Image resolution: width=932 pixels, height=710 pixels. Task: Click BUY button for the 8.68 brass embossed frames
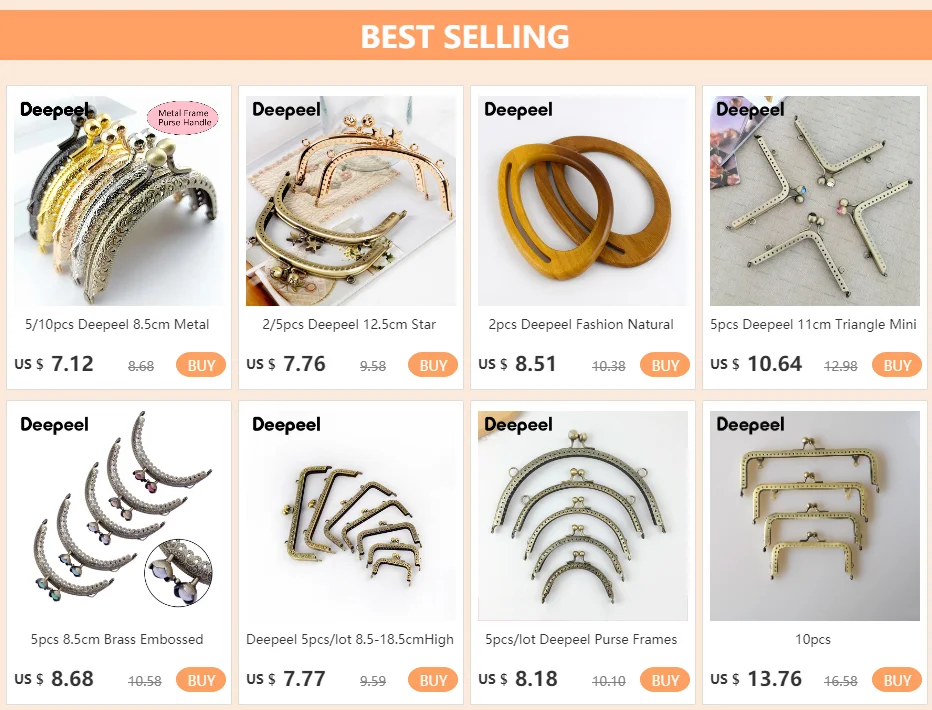[201, 680]
